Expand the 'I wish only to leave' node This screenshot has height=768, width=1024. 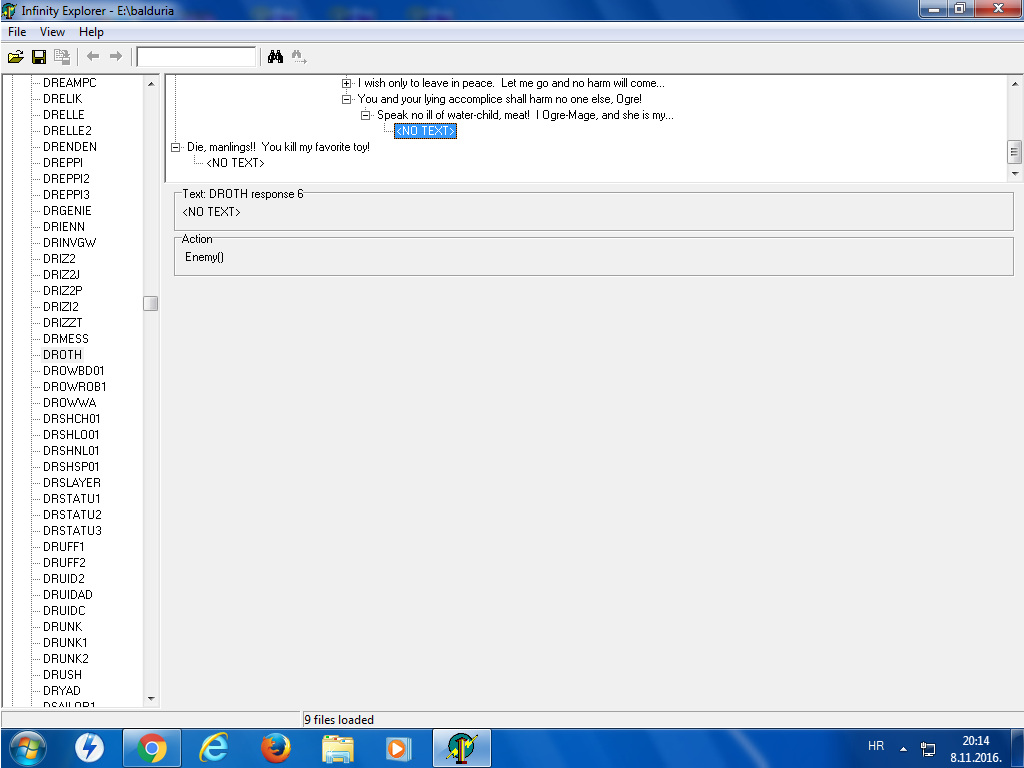point(347,84)
